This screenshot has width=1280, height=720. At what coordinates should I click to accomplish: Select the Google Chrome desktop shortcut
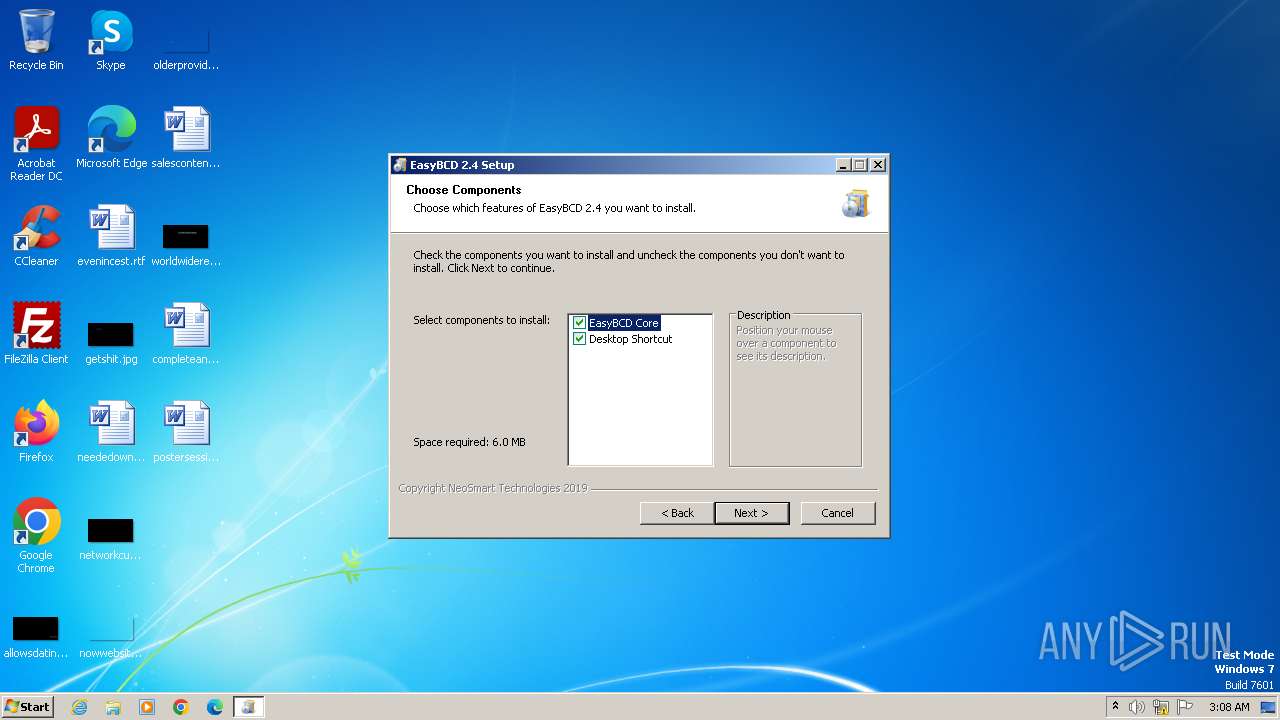(x=36, y=536)
